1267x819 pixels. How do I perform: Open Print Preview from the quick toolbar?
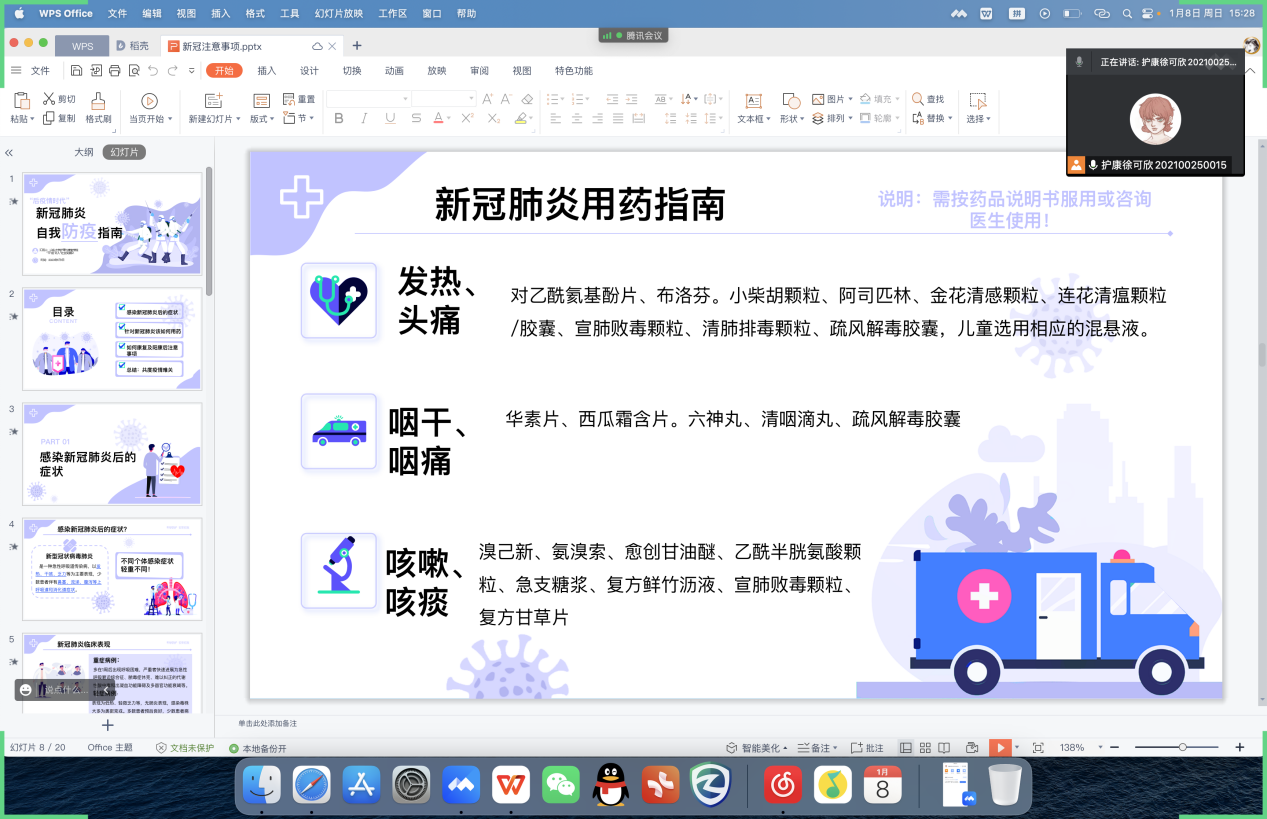coord(134,70)
